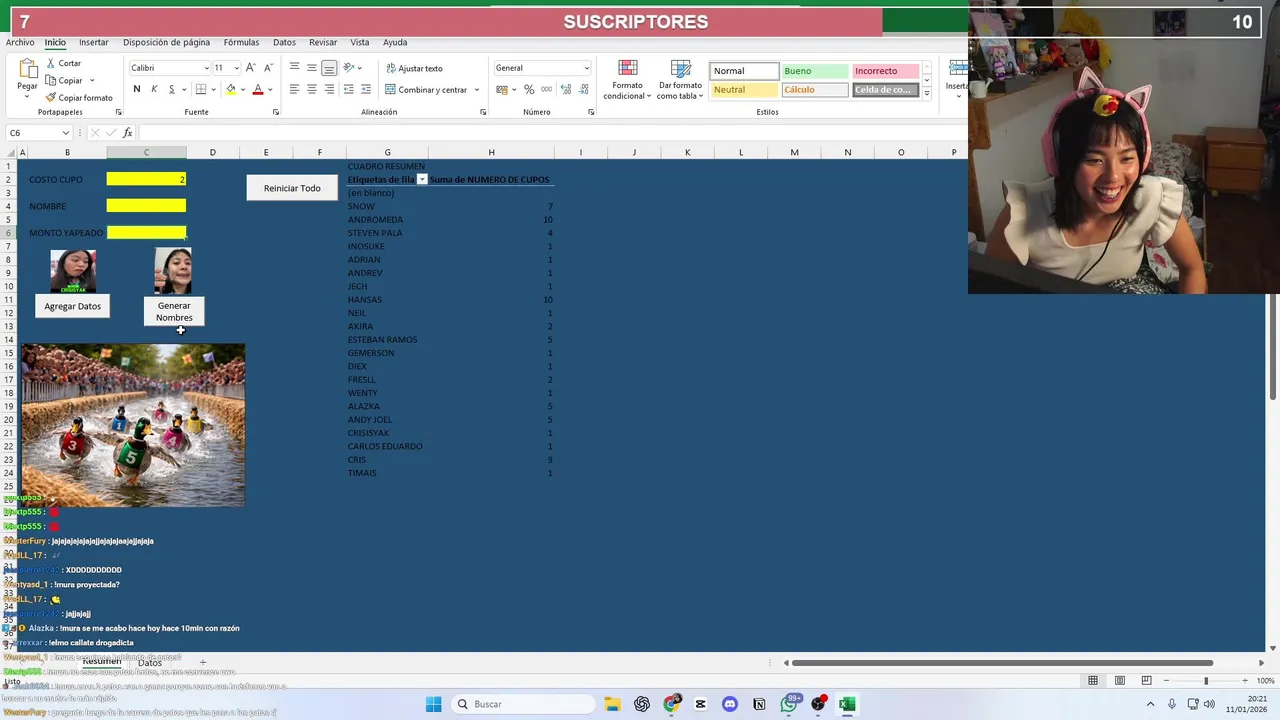Open Formato condicional menu
This screenshot has width=1280, height=720.
[x=627, y=79]
